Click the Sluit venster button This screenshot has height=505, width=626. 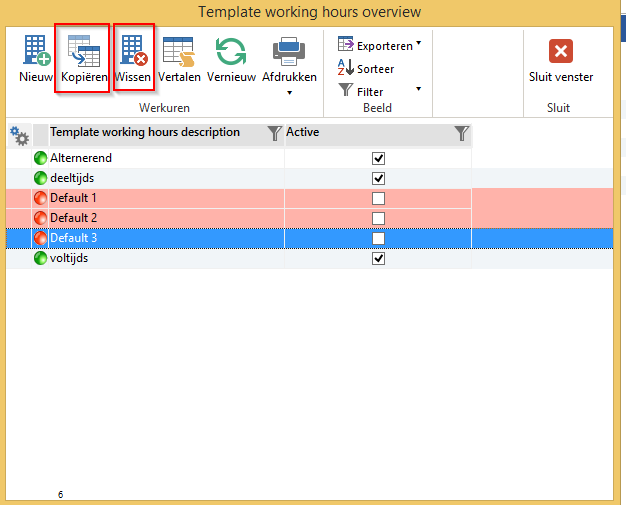click(x=560, y=59)
